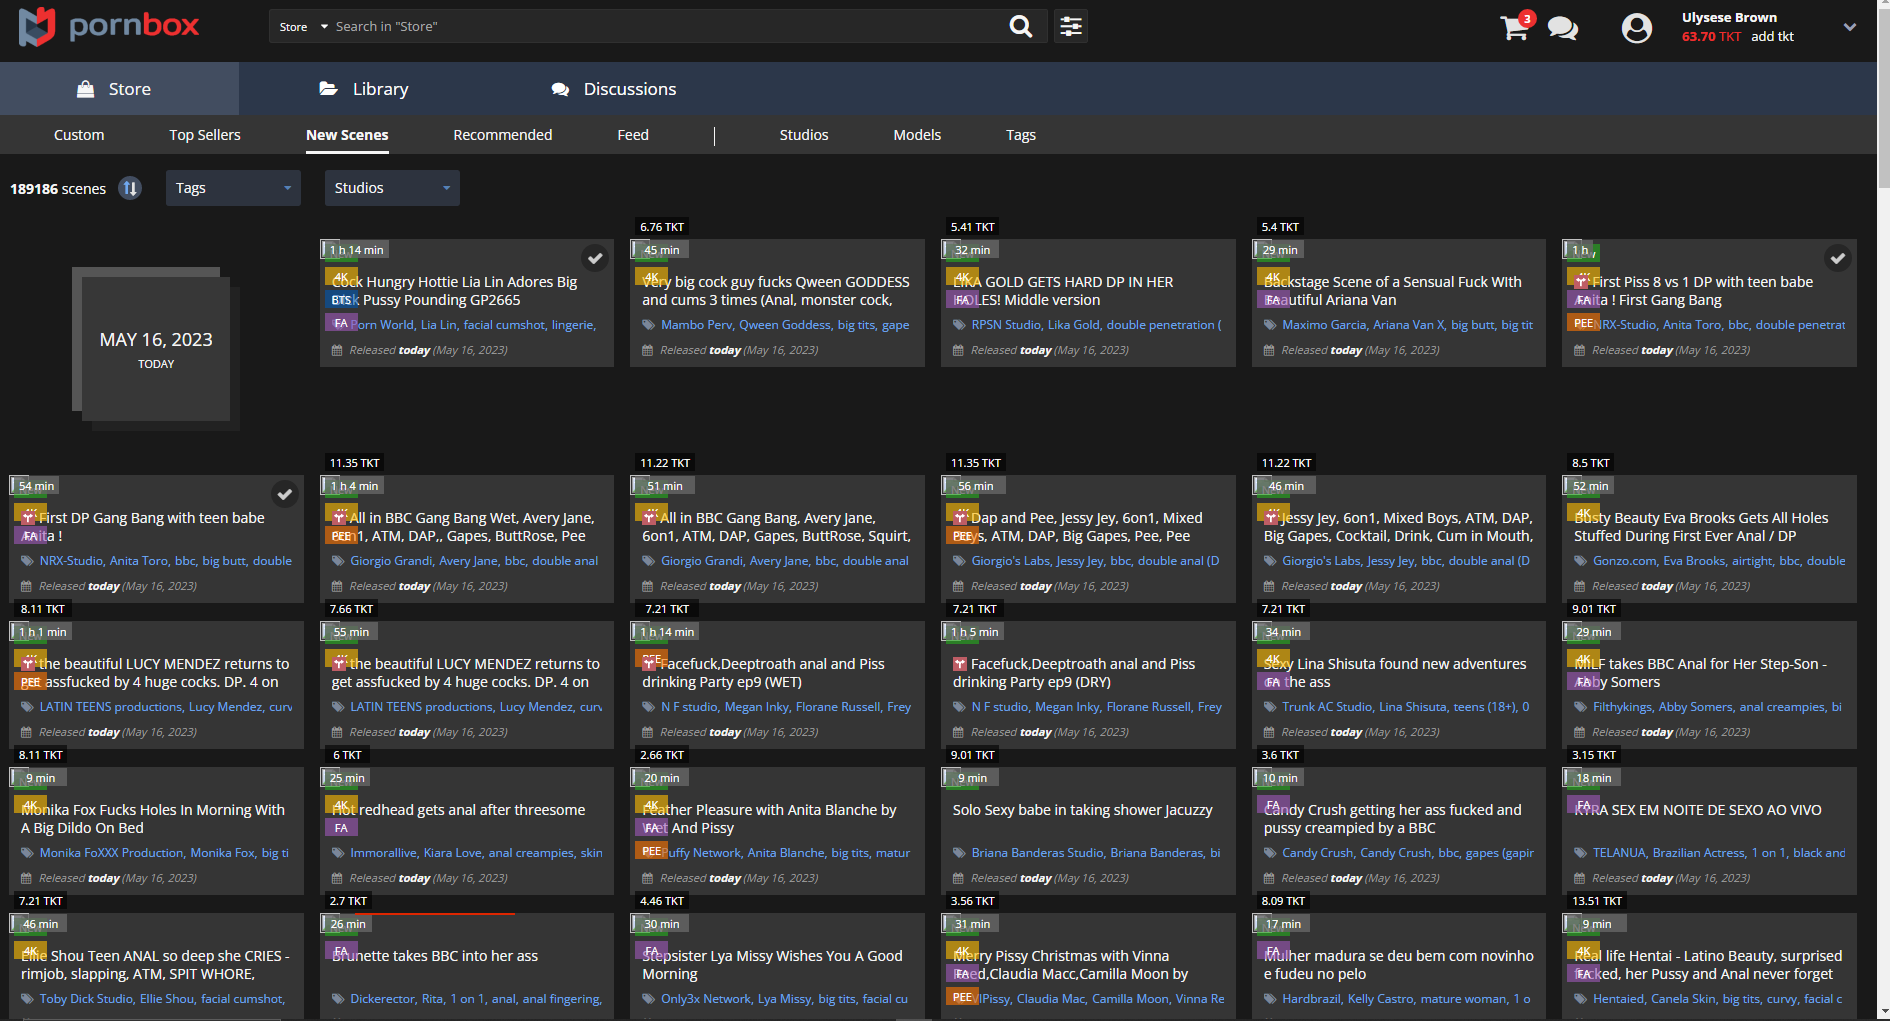The height and width of the screenshot is (1021, 1890).
Task: Click the magnifier search icon
Action: 1020,27
